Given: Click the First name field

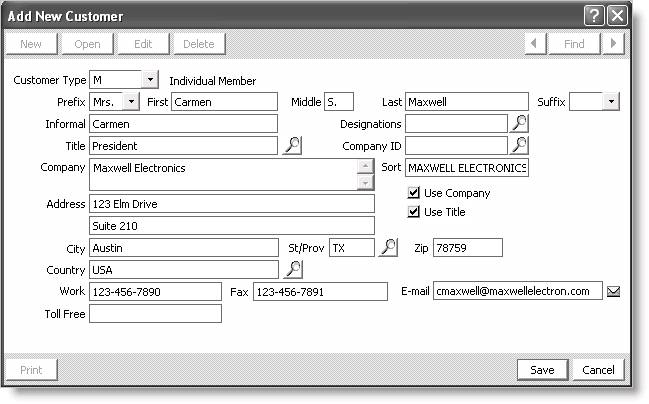Looking at the screenshot, I should click(224, 102).
